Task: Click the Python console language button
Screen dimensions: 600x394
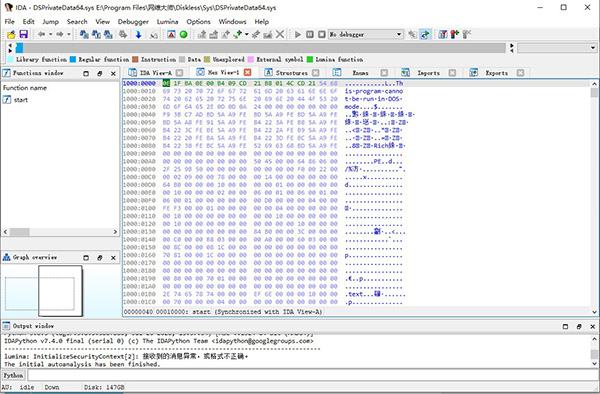Action: 13,375
